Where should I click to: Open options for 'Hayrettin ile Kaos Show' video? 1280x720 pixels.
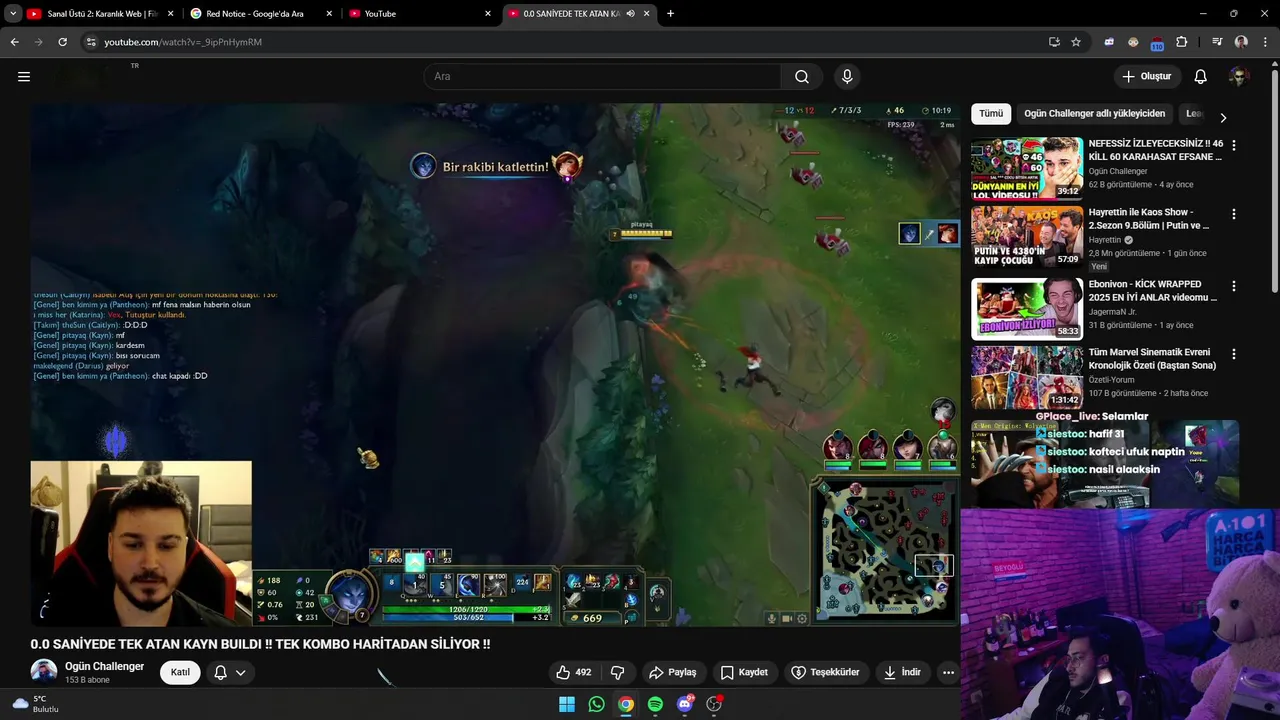(1233, 214)
